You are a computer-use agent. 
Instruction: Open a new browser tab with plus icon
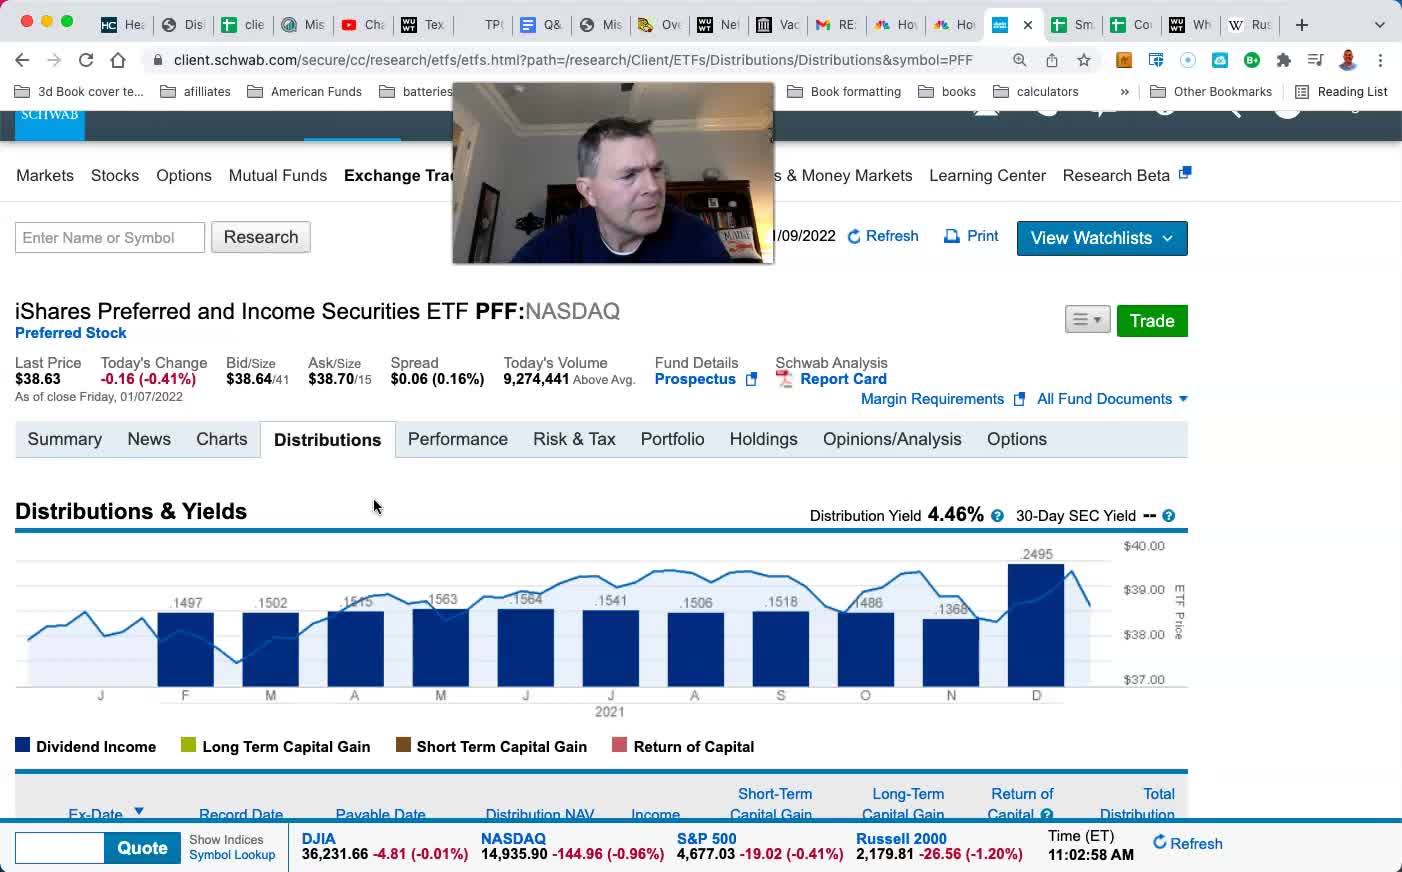pos(1302,25)
